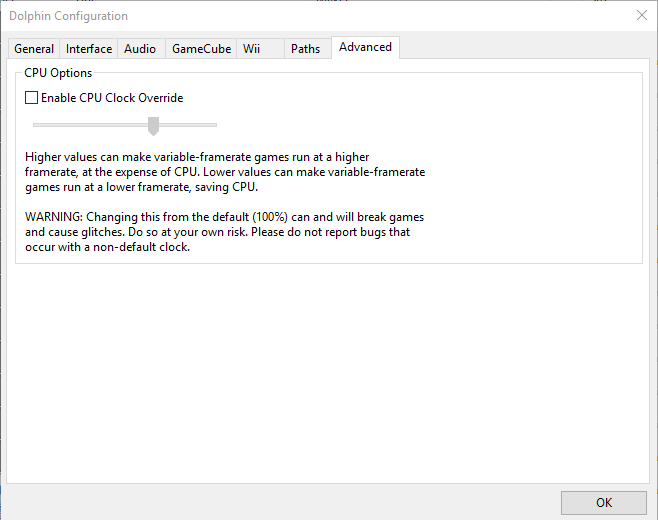Select the Audio tab
The width and height of the screenshot is (658, 520).
tap(141, 49)
